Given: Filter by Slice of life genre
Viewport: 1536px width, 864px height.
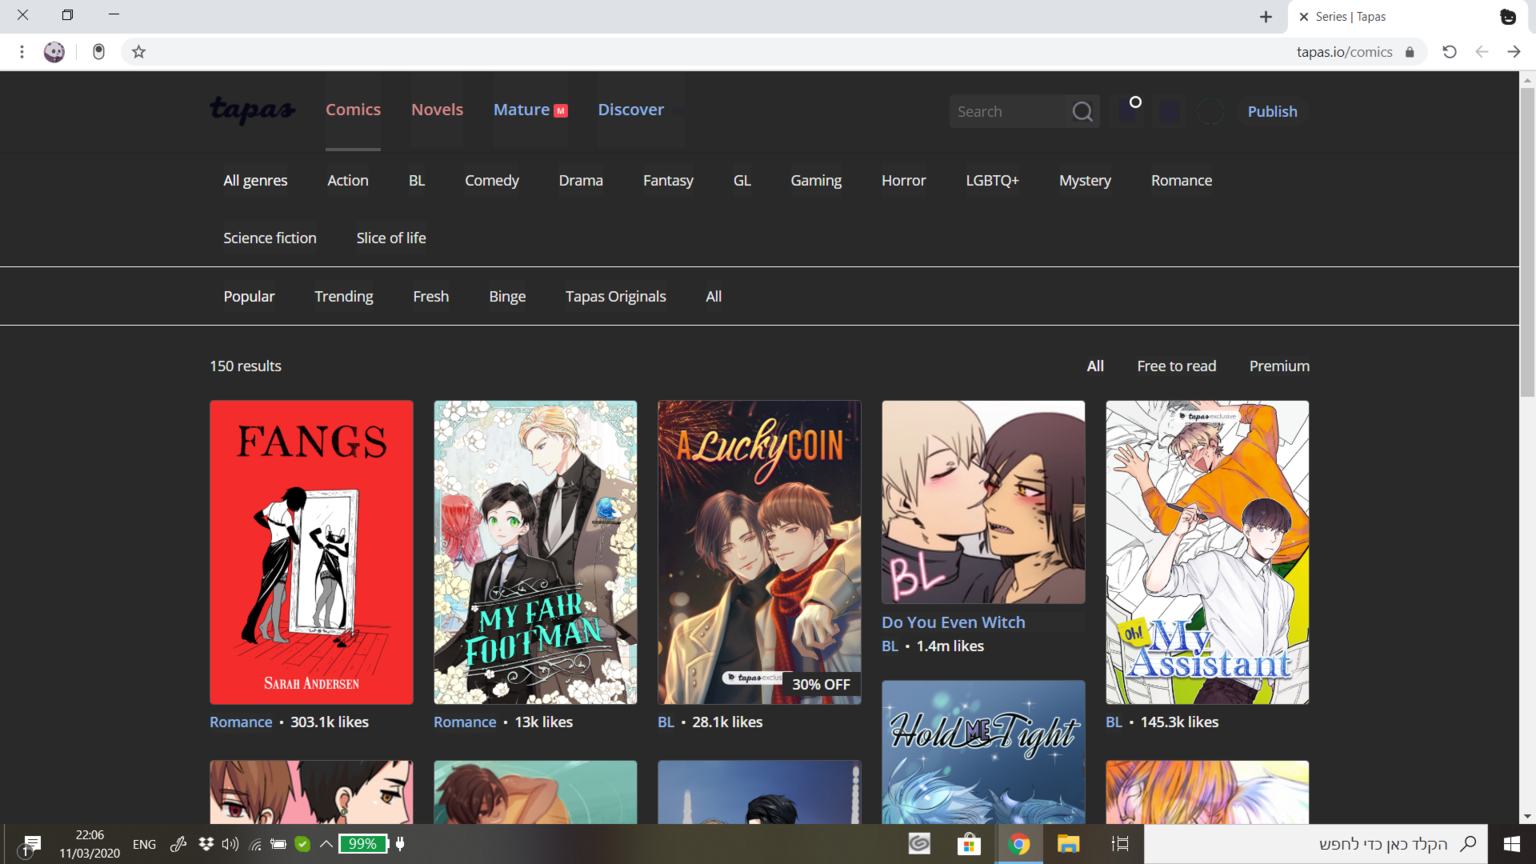Looking at the screenshot, I should pos(391,238).
